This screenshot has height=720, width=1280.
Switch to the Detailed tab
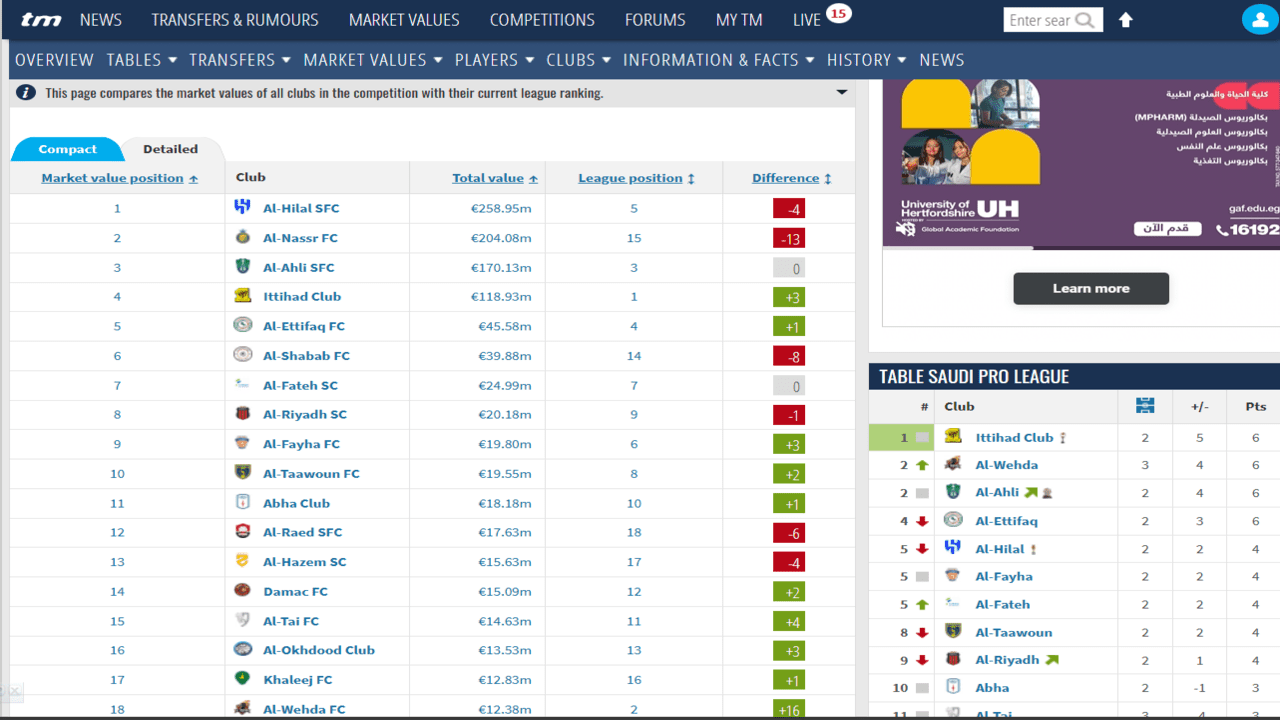(x=170, y=149)
